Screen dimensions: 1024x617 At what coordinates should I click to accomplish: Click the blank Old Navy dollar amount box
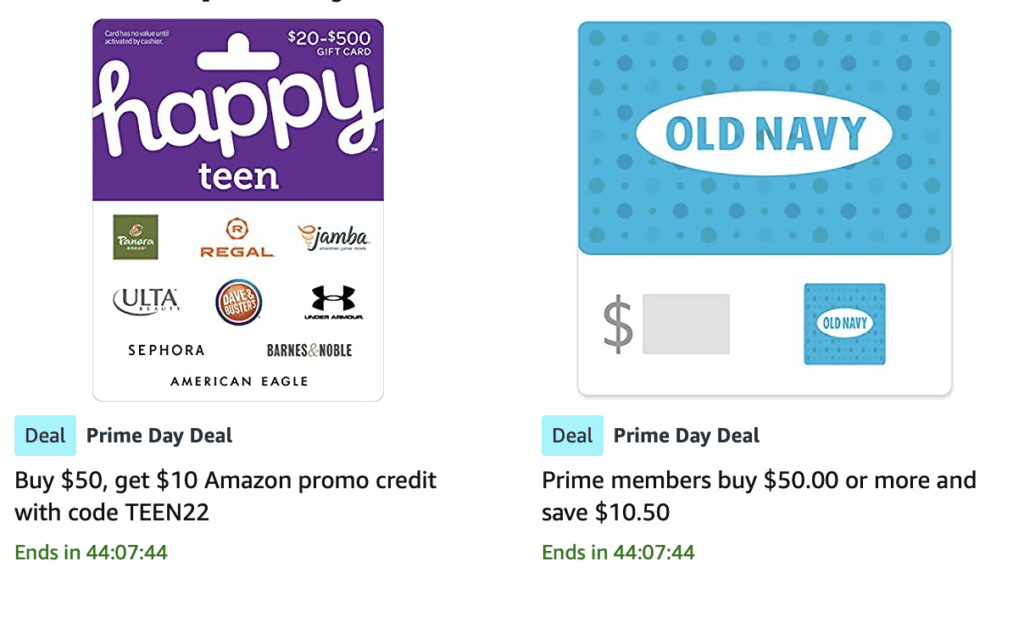[x=686, y=324]
